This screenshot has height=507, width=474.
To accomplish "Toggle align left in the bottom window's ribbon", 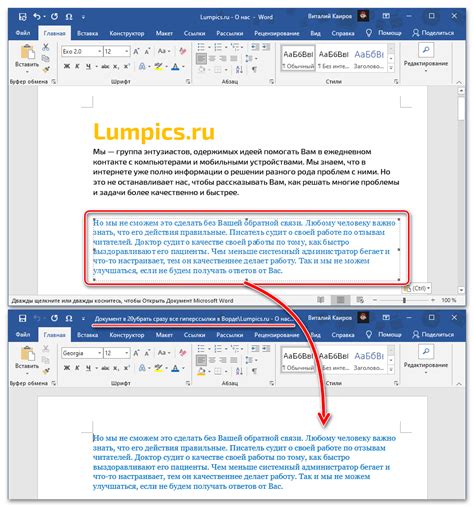I will point(201,360).
